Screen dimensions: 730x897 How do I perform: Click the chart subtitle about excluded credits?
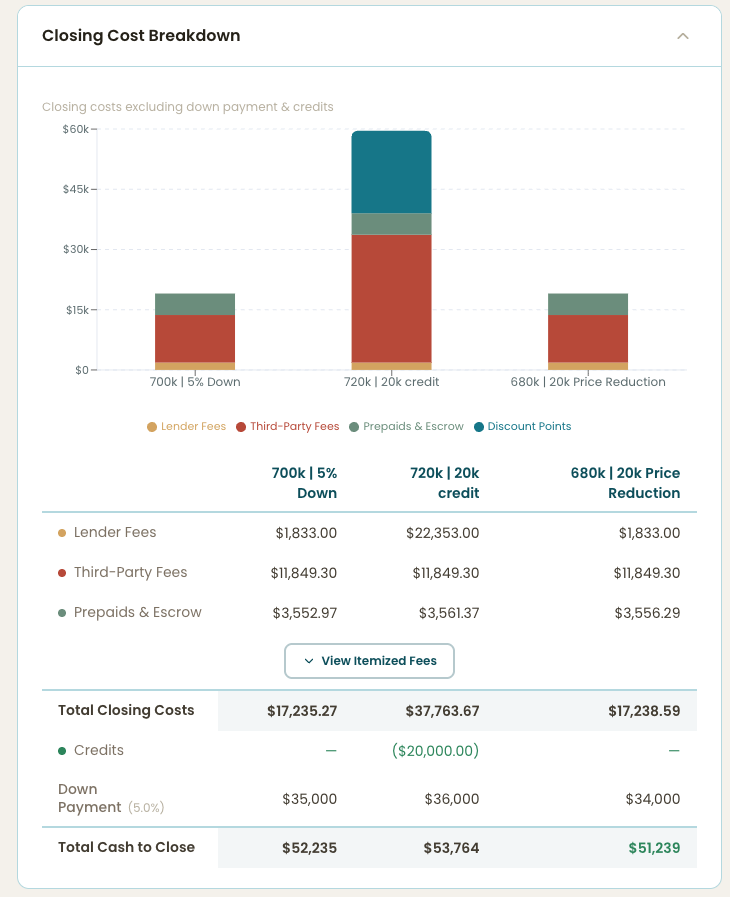point(188,107)
